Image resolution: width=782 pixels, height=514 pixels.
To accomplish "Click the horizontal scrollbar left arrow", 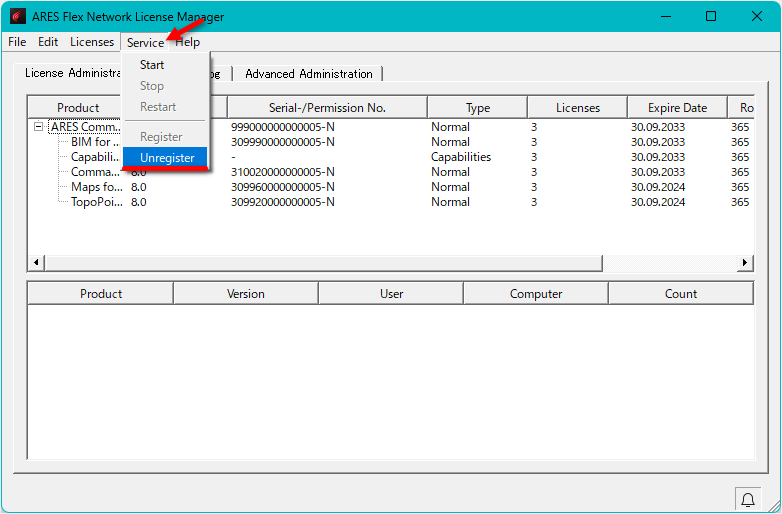I will tap(36, 262).
